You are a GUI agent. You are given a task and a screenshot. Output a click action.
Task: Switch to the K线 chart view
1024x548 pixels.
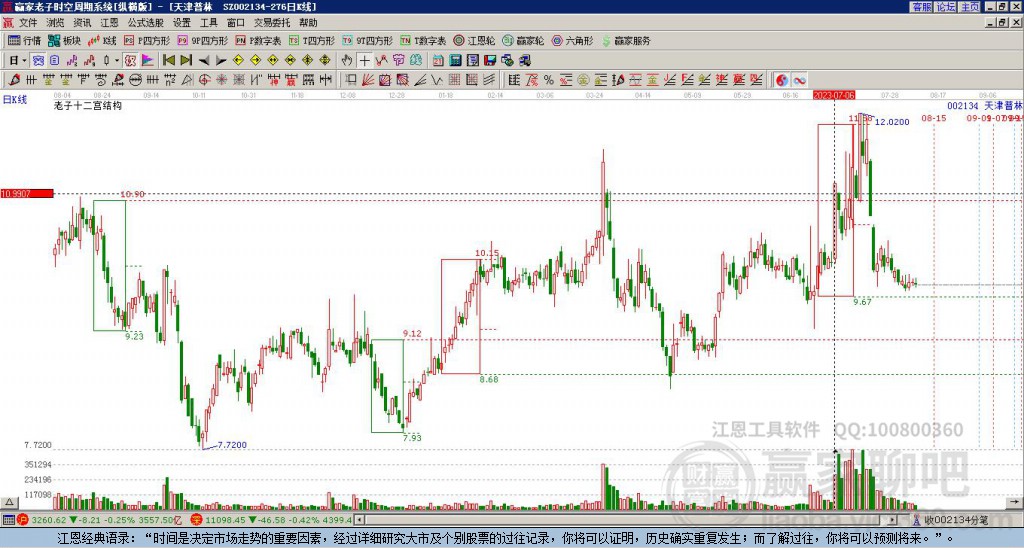coord(102,40)
